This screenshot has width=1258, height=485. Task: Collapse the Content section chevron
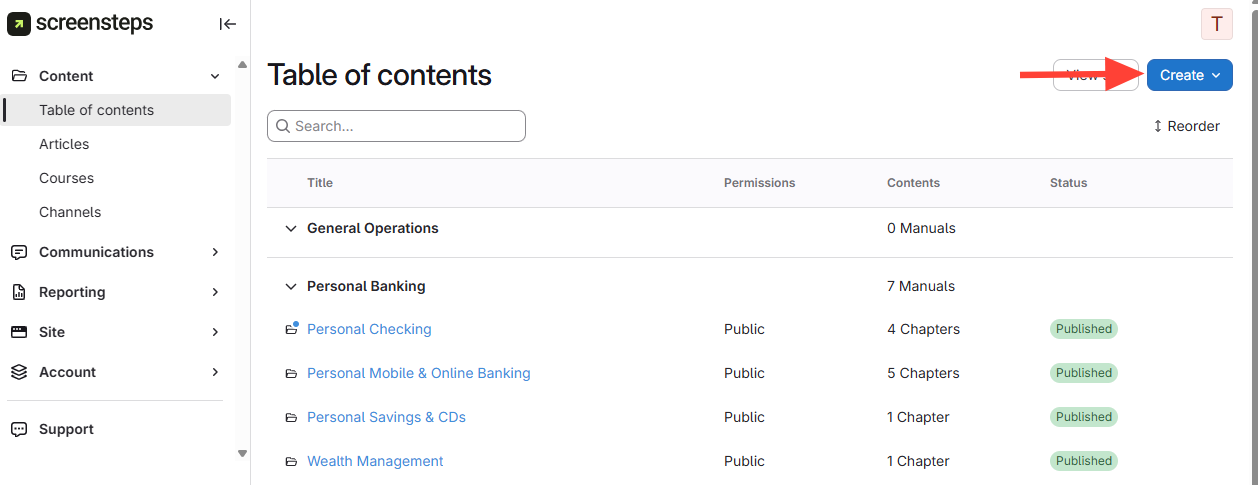click(x=214, y=76)
